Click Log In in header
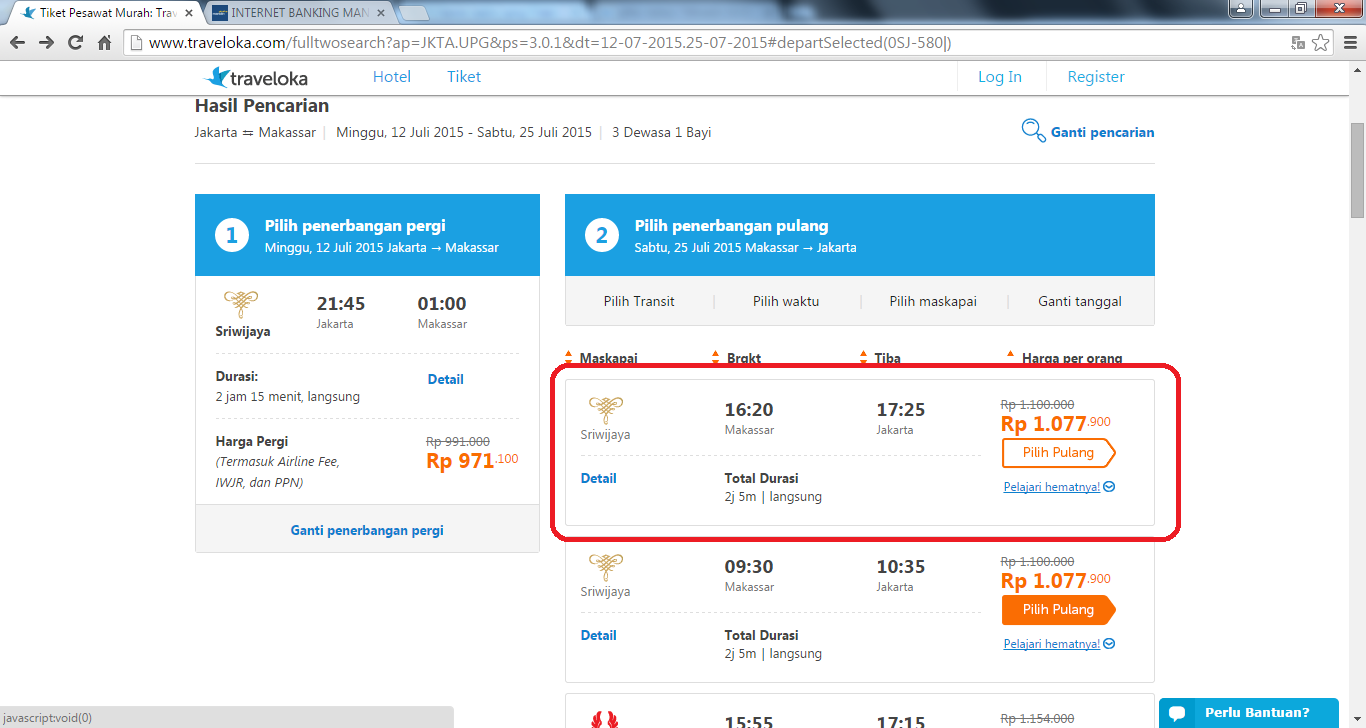Image resolution: width=1366 pixels, height=728 pixels. [x=1000, y=77]
